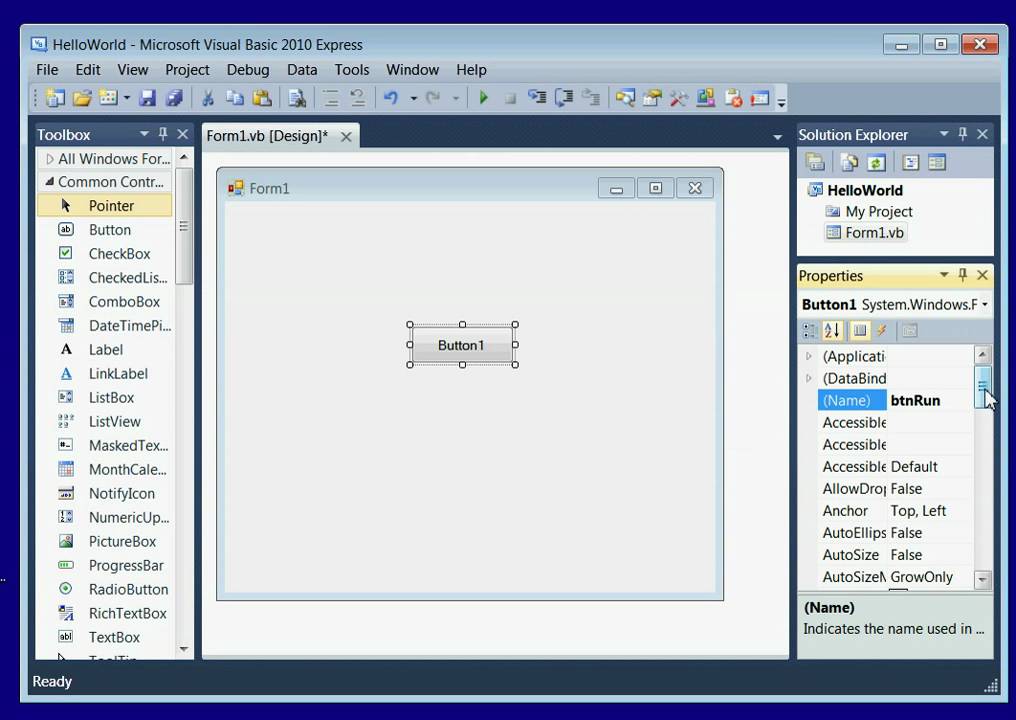1016x720 pixels.
Task: Select the Button control in Toolbox
Action: pyautogui.click(x=106, y=229)
